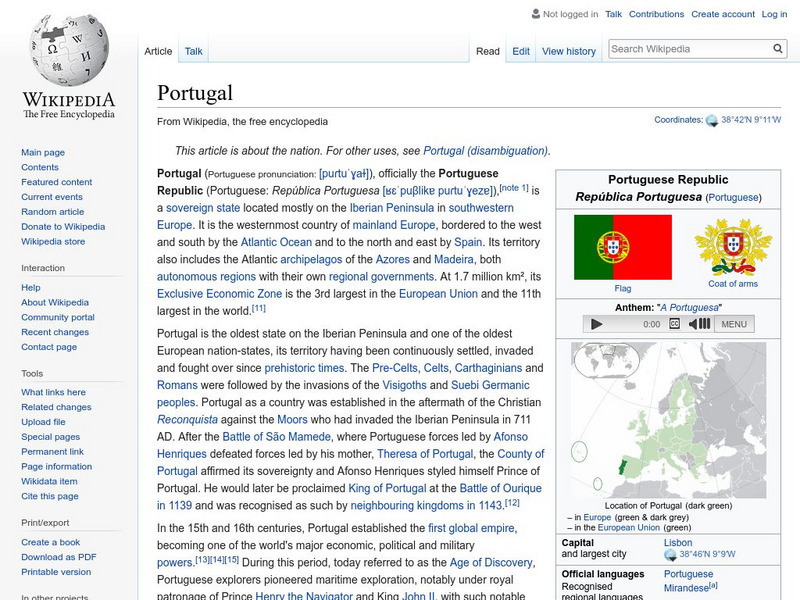Toggle closed captions on anthem player
800x600 pixels.
[674, 324]
